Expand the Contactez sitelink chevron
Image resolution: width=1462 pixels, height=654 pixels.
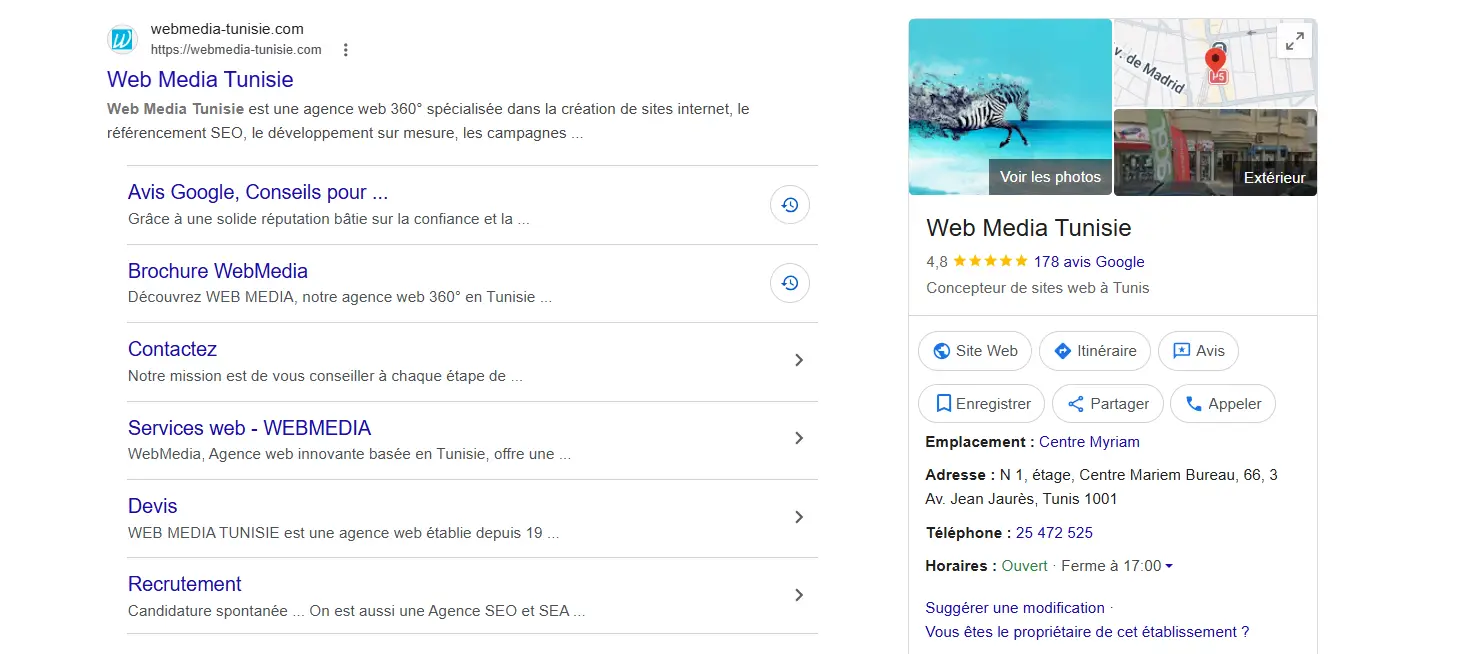[x=798, y=360]
